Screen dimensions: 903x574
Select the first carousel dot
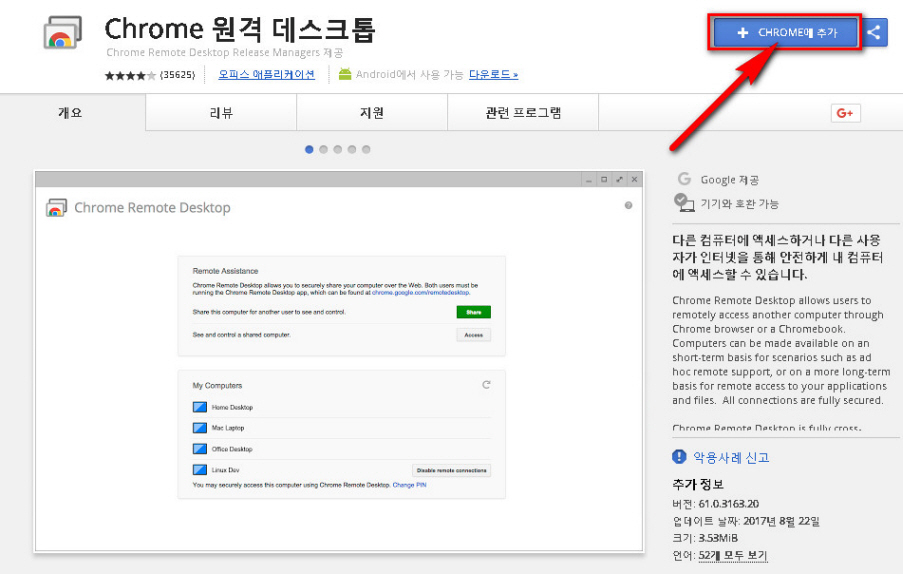point(309,150)
